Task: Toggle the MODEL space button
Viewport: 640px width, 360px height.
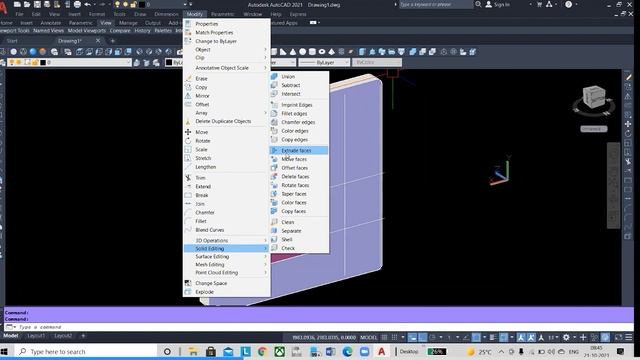Action: (368, 337)
